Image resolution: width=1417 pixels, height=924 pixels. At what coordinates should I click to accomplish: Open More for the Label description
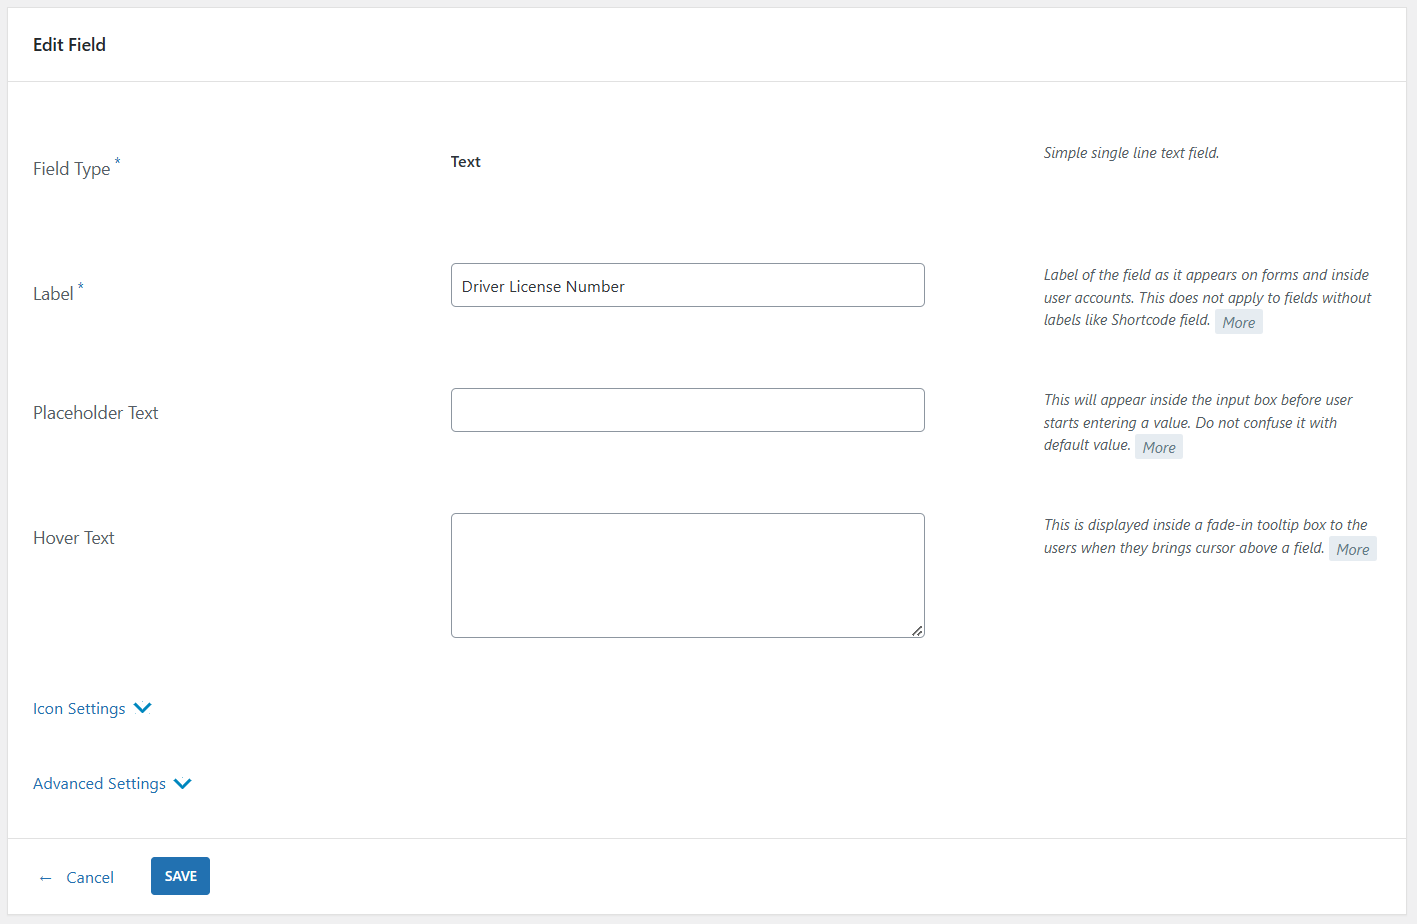point(1238,322)
